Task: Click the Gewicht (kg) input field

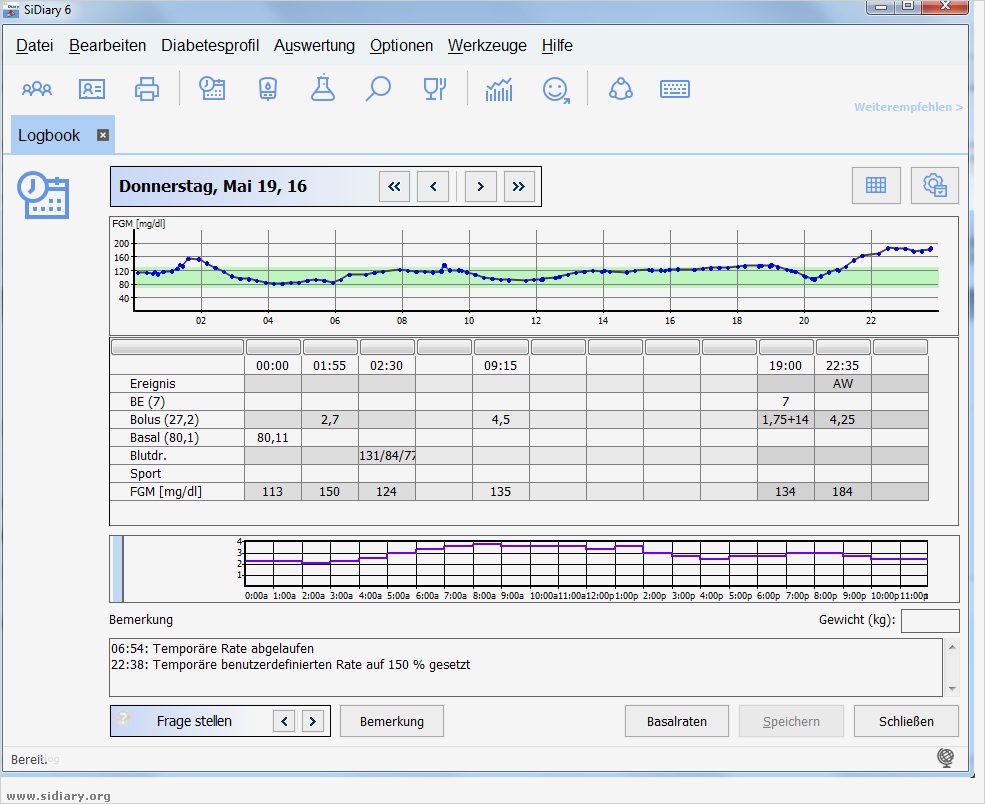Action: (929, 621)
